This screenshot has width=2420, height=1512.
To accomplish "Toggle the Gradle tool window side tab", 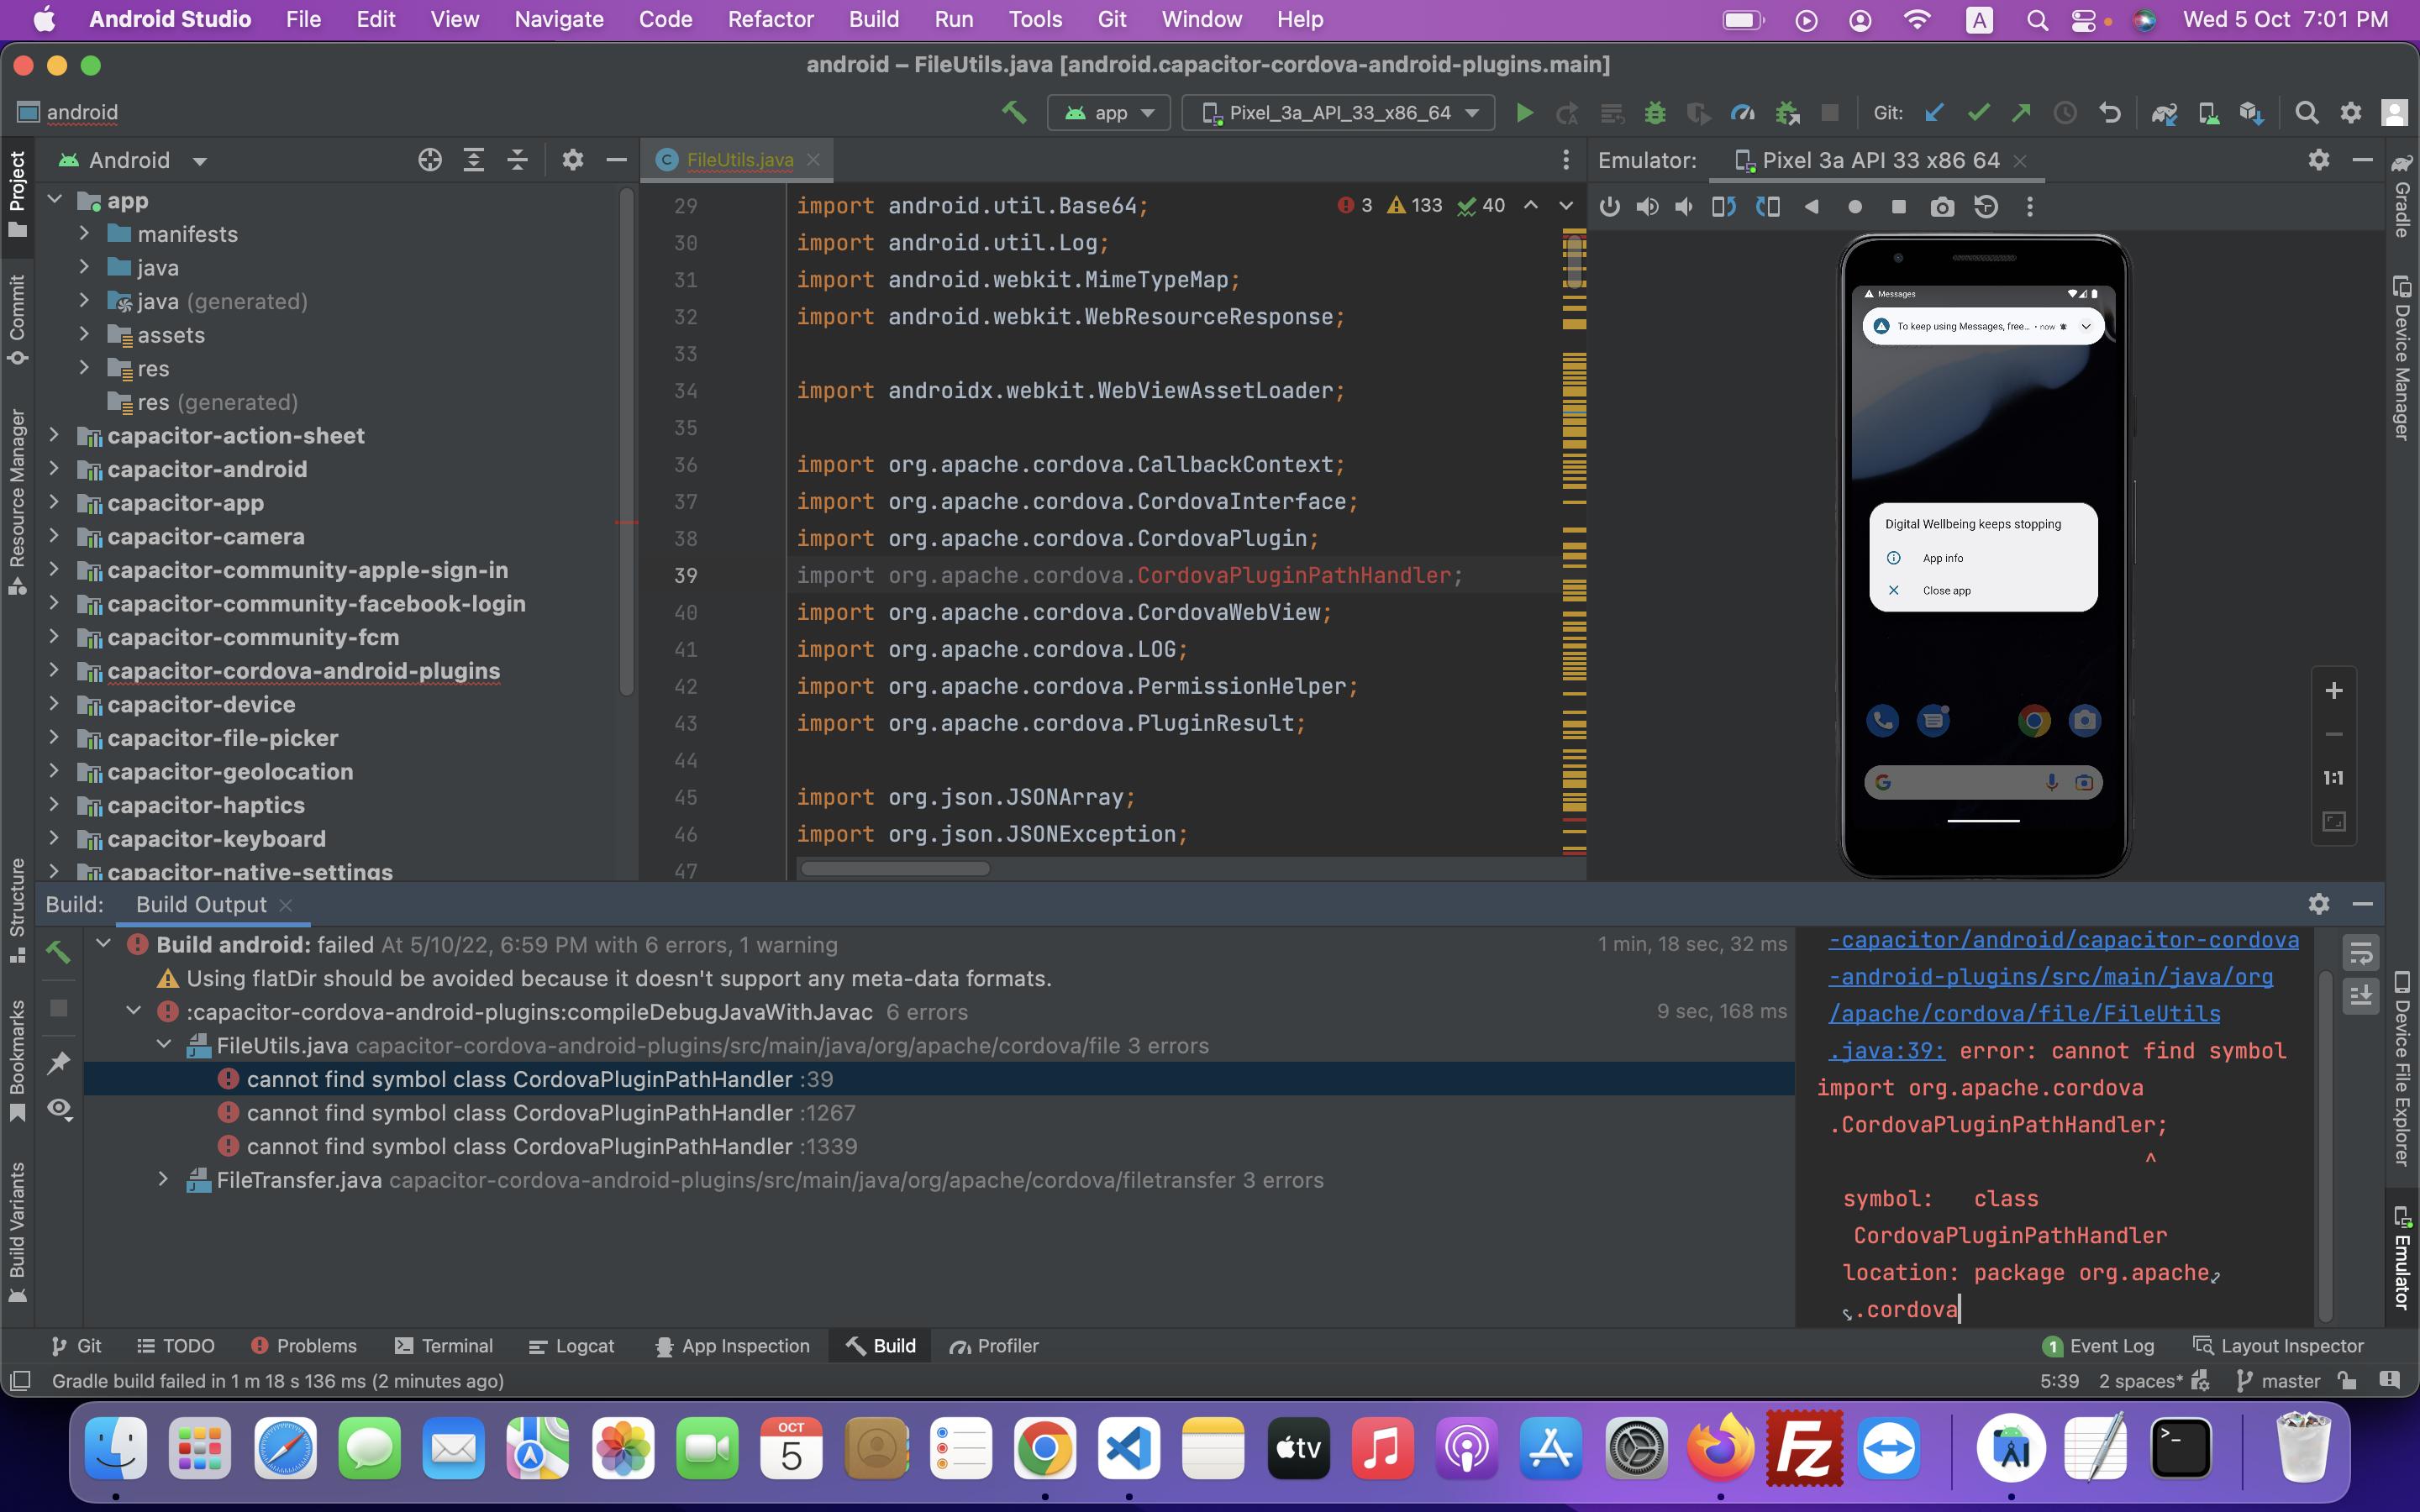I will [2401, 196].
